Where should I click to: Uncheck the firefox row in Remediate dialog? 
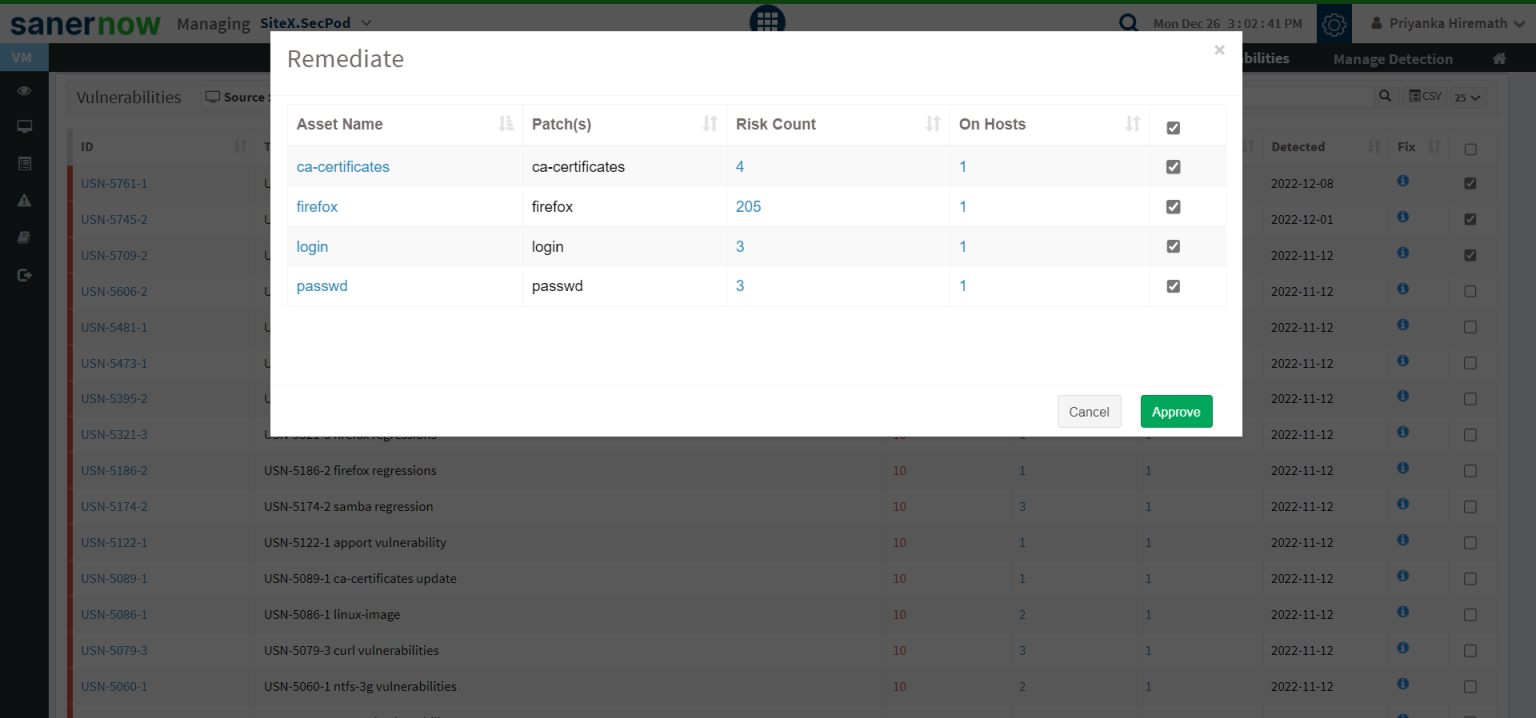[x=1172, y=206]
